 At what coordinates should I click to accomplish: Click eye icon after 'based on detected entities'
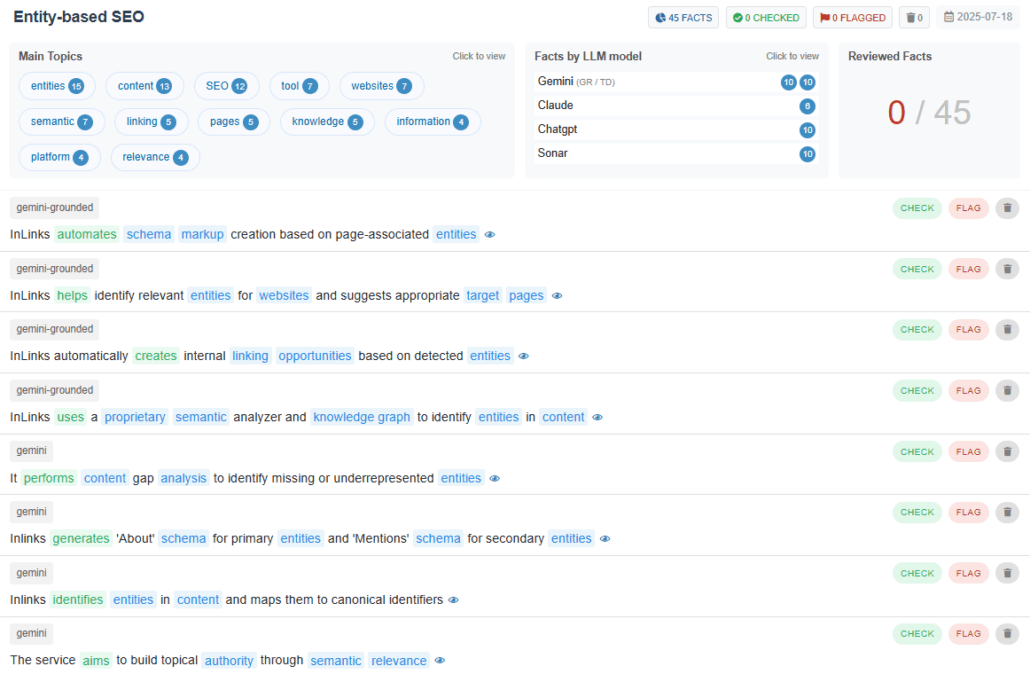coord(524,356)
